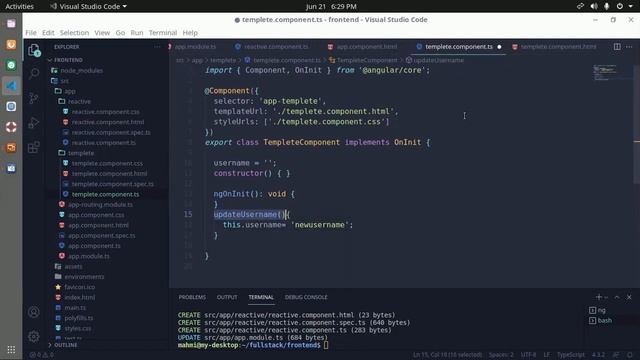The height and width of the screenshot is (360, 640).
Task: Click the Ln 15 cursor position indicator
Action: point(447,355)
